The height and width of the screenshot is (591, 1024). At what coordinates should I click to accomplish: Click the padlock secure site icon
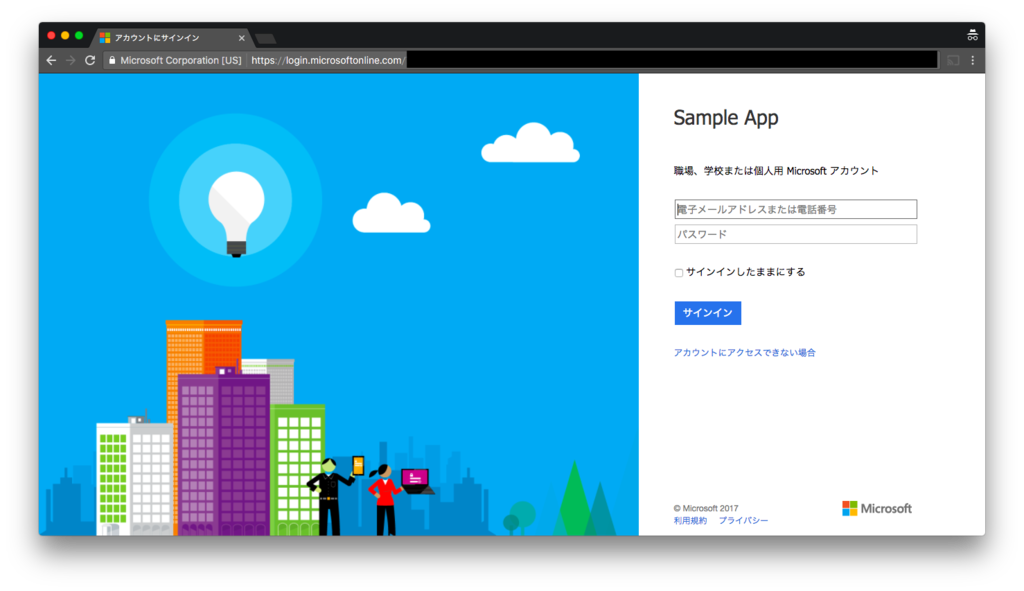[x=112, y=60]
